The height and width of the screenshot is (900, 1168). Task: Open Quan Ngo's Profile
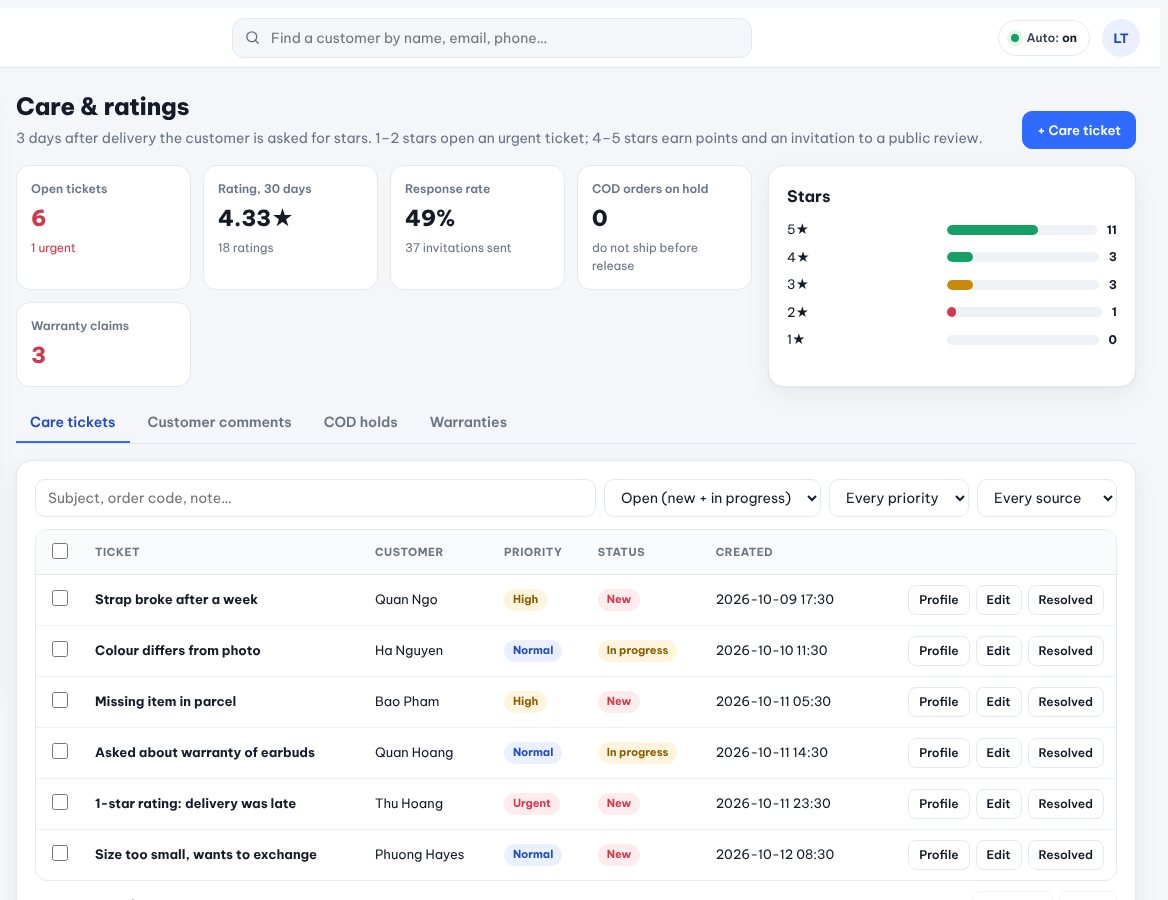click(x=939, y=600)
